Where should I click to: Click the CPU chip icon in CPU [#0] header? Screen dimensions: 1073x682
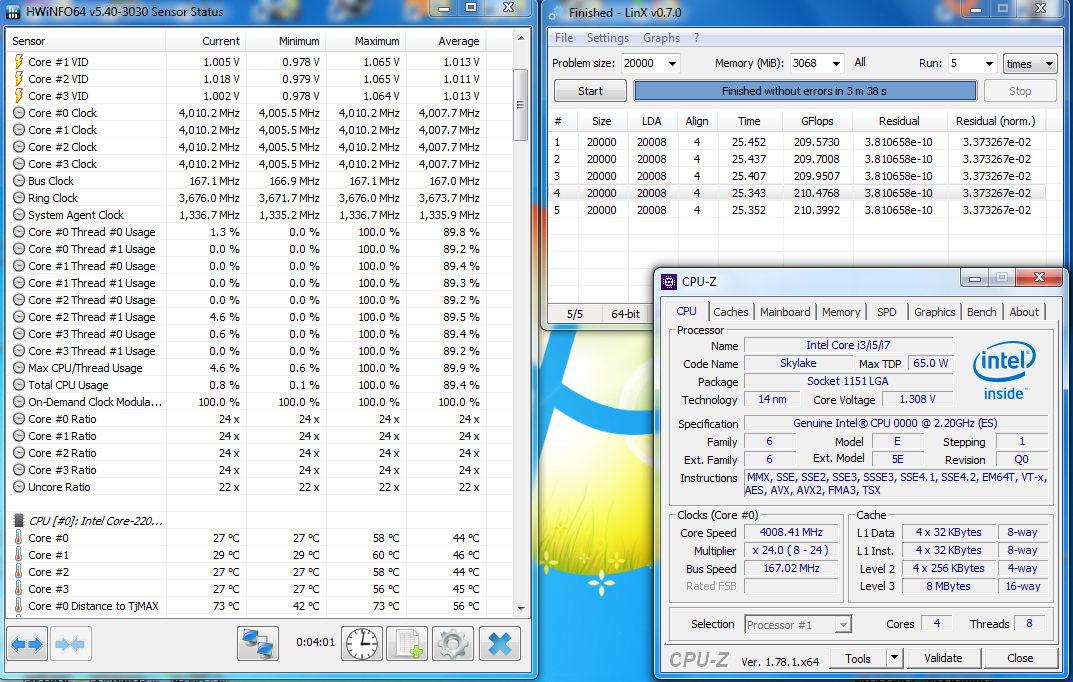click(x=18, y=521)
